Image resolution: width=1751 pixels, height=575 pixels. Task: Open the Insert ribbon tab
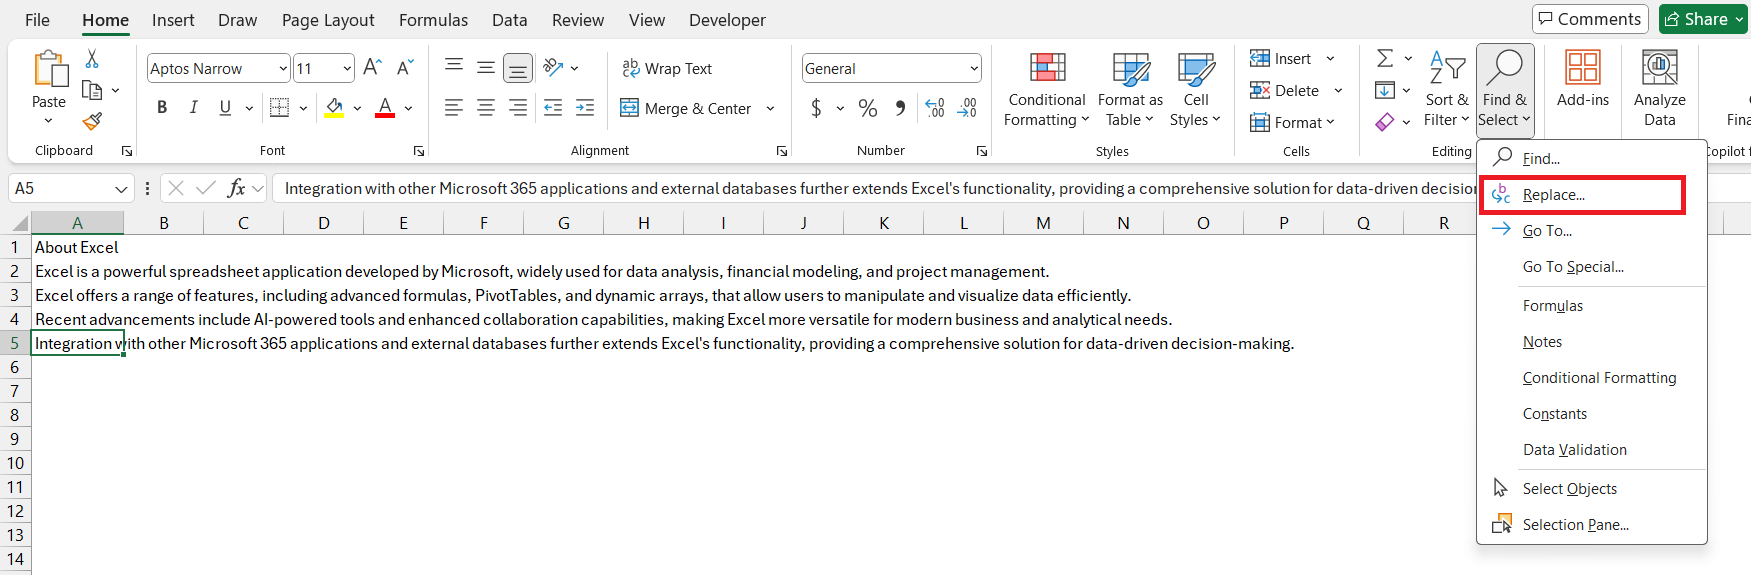coord(173,20)
